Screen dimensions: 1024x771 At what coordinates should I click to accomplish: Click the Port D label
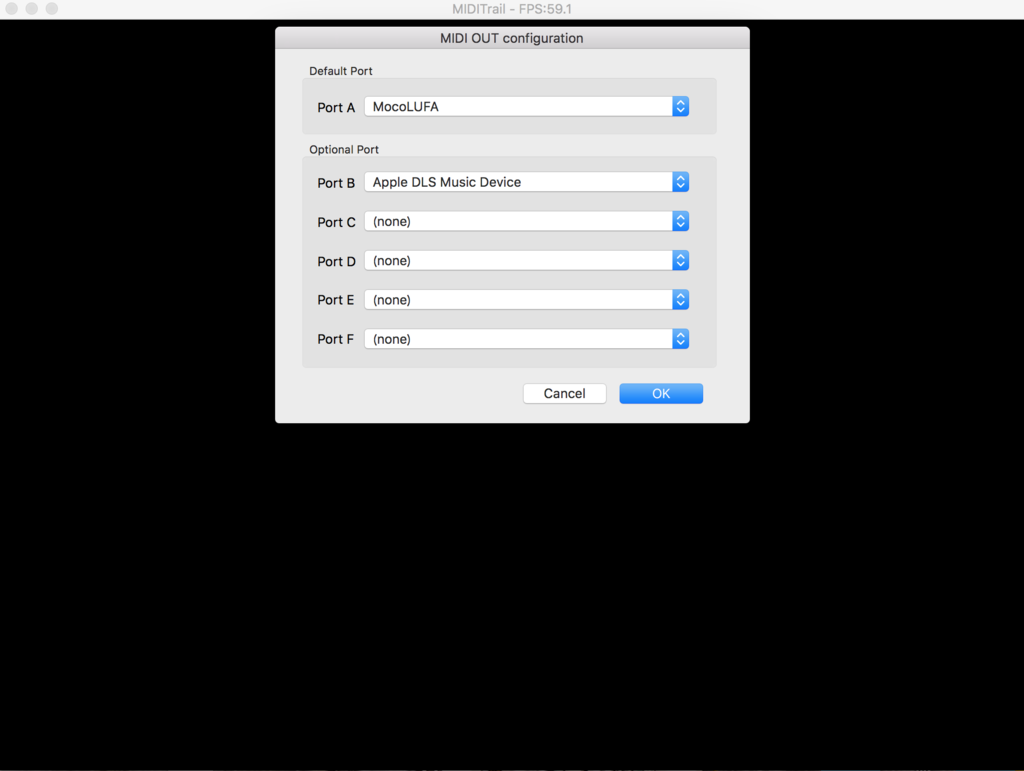click(x=336, y=262)
